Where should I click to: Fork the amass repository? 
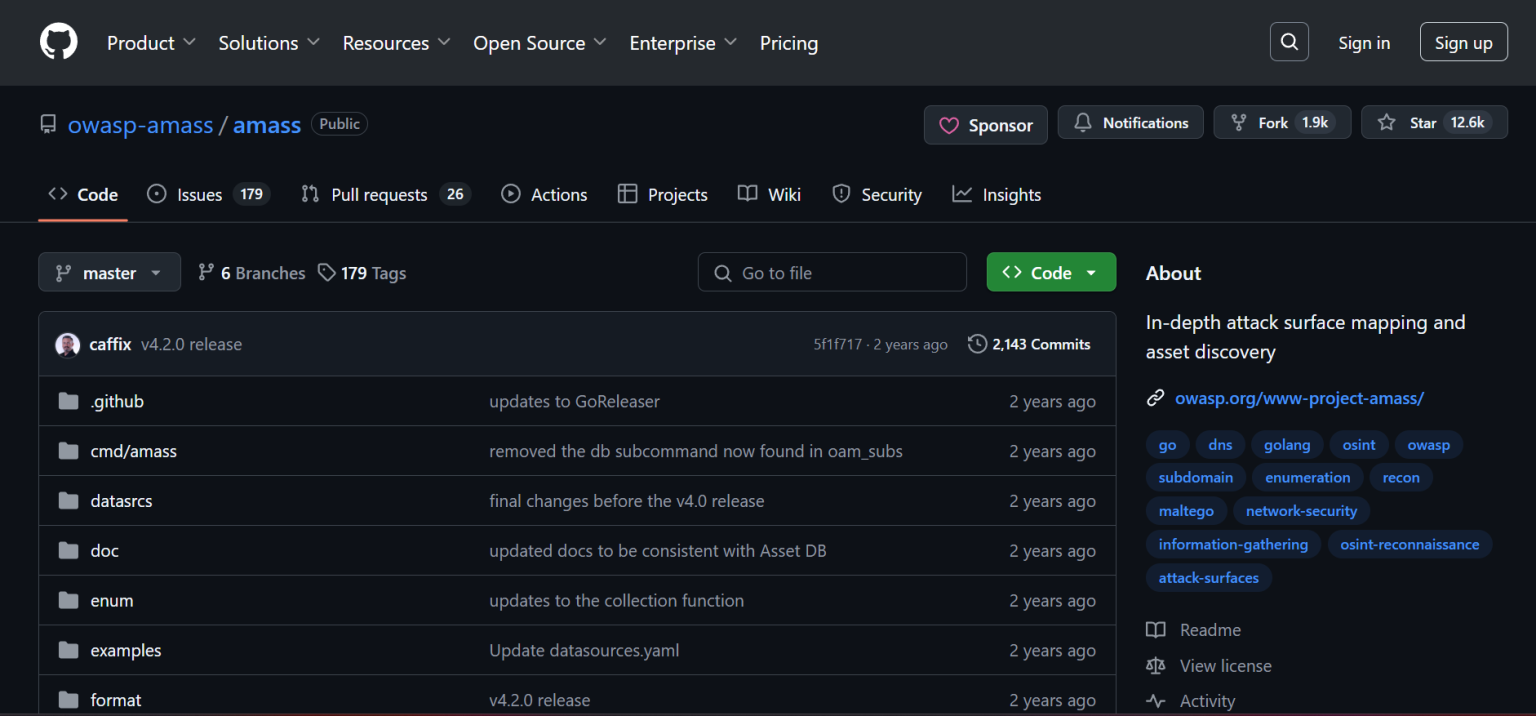coord(1281,122)
